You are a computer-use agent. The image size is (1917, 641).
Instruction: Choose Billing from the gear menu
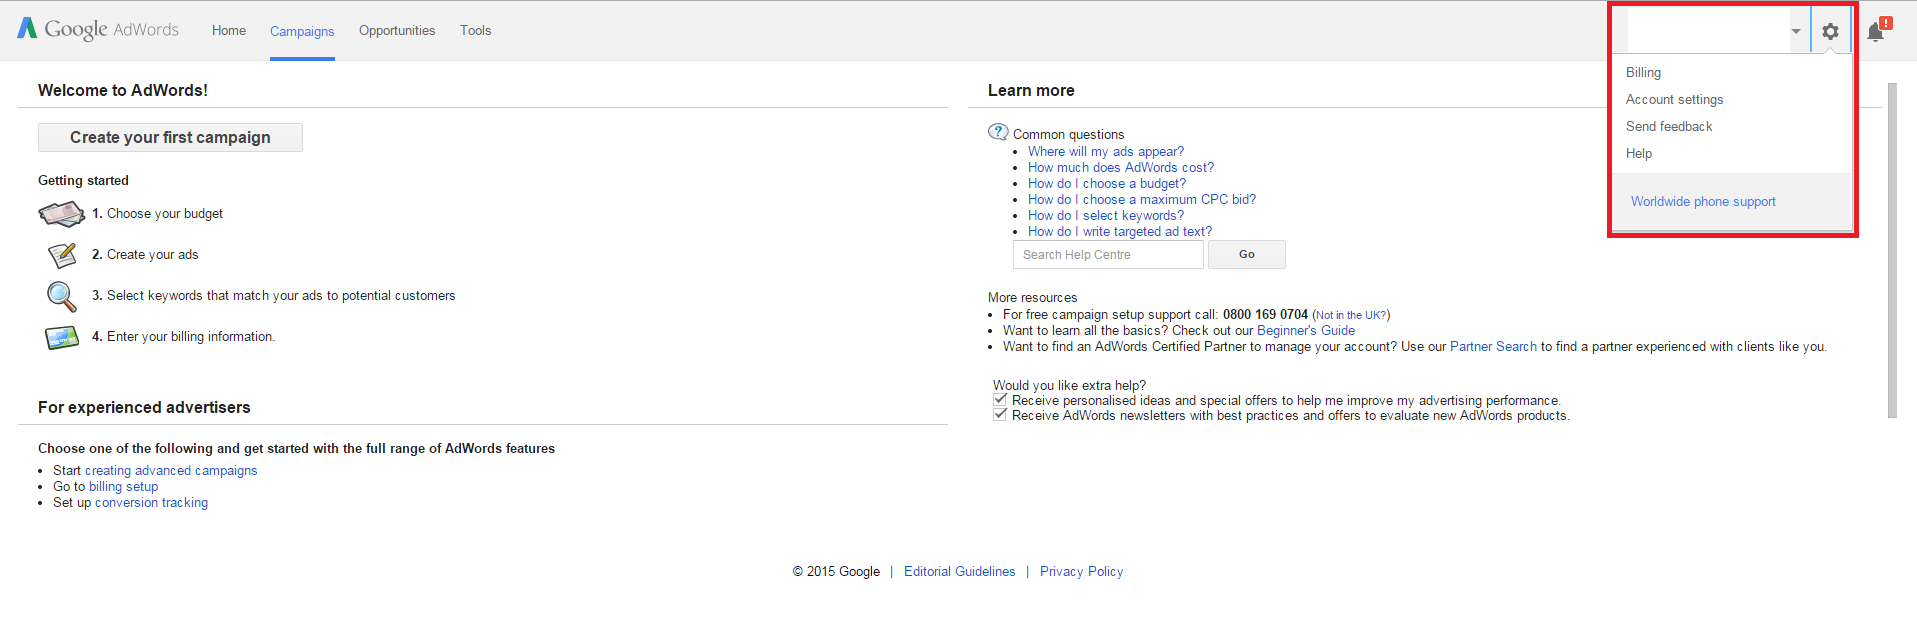[x=1643, y=72]
